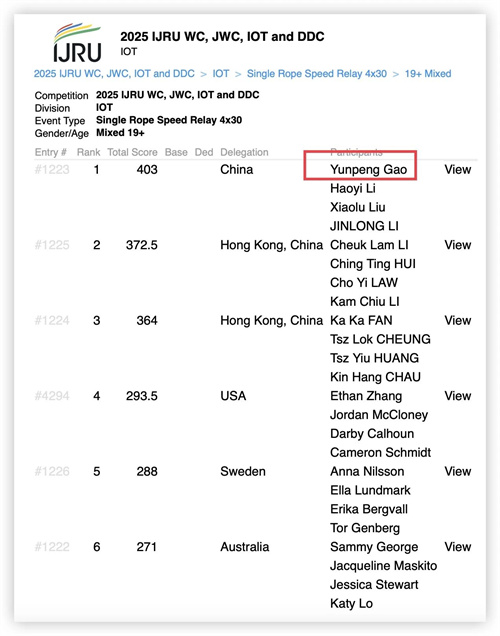Click the IJRU logo
The image size is (500, 636).
[x=77, y=43]
